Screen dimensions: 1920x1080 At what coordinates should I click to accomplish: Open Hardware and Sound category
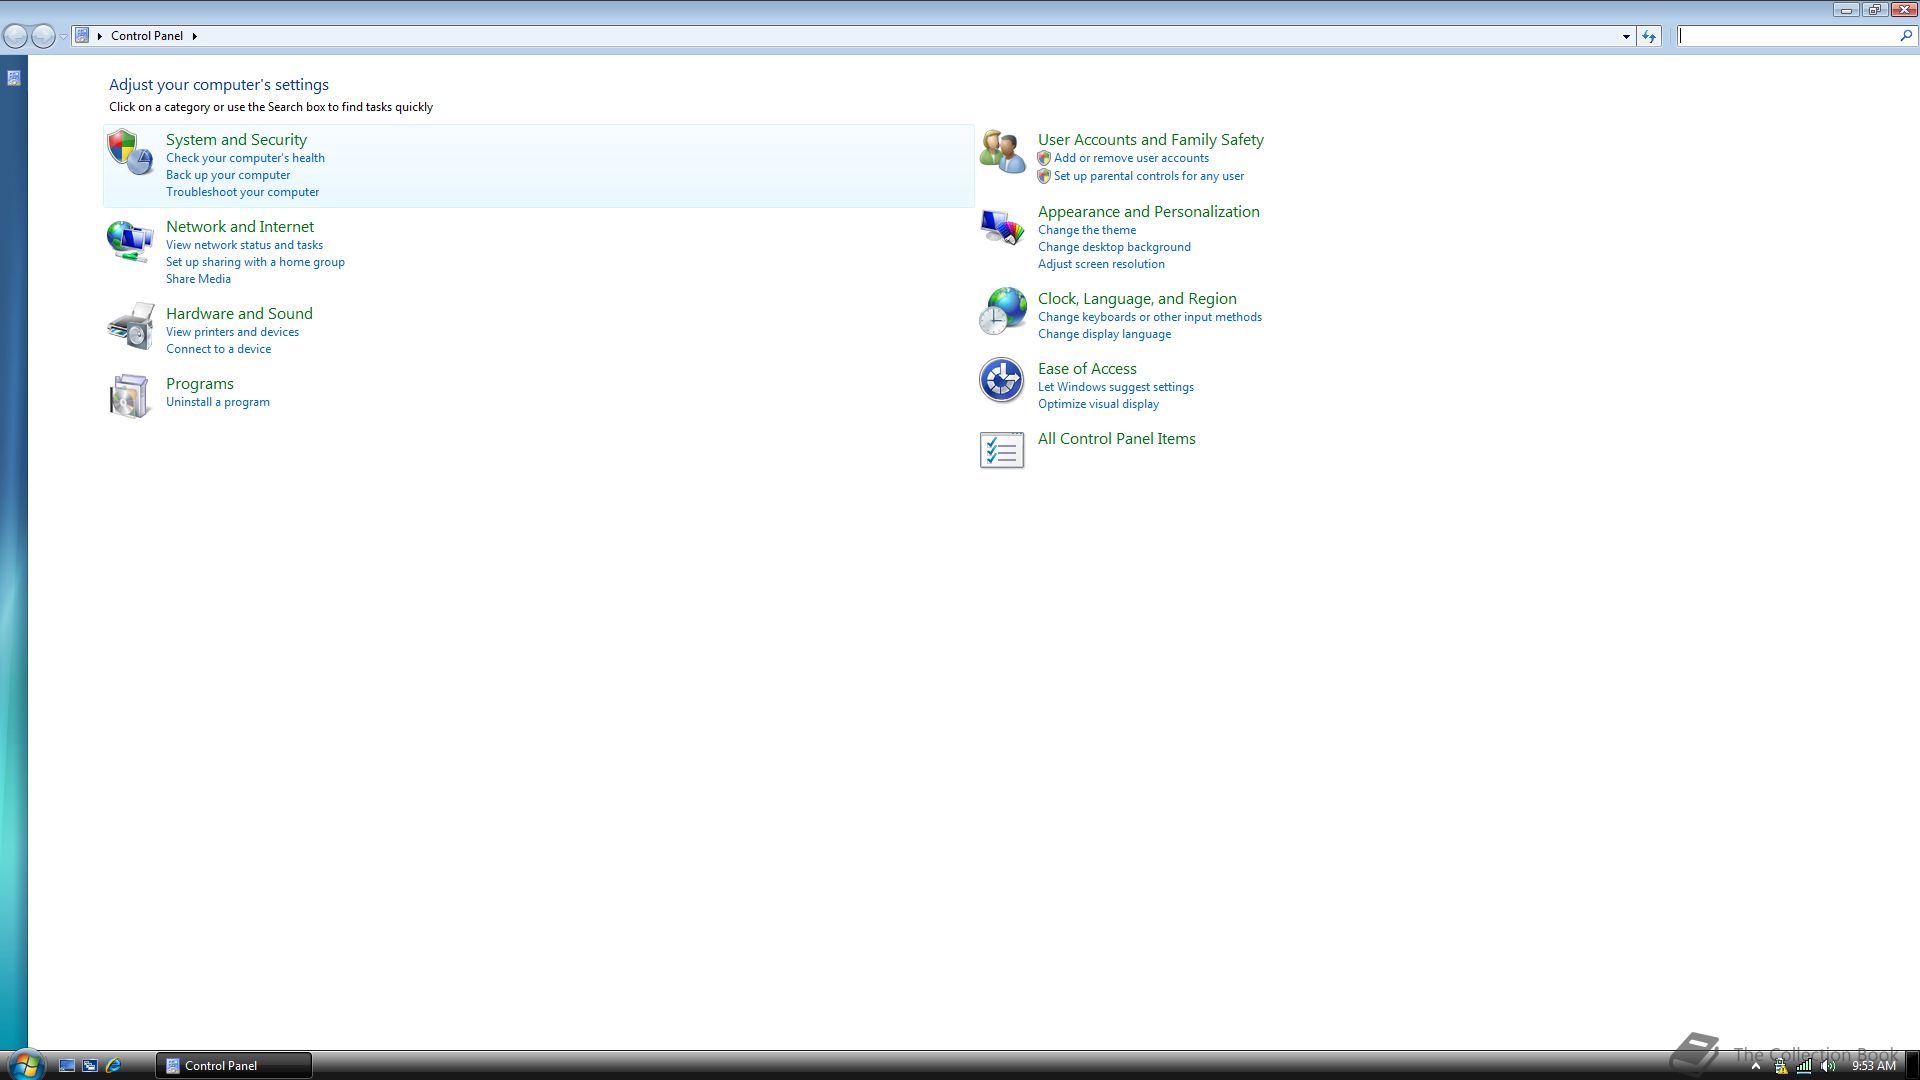(x=239, y=314)
